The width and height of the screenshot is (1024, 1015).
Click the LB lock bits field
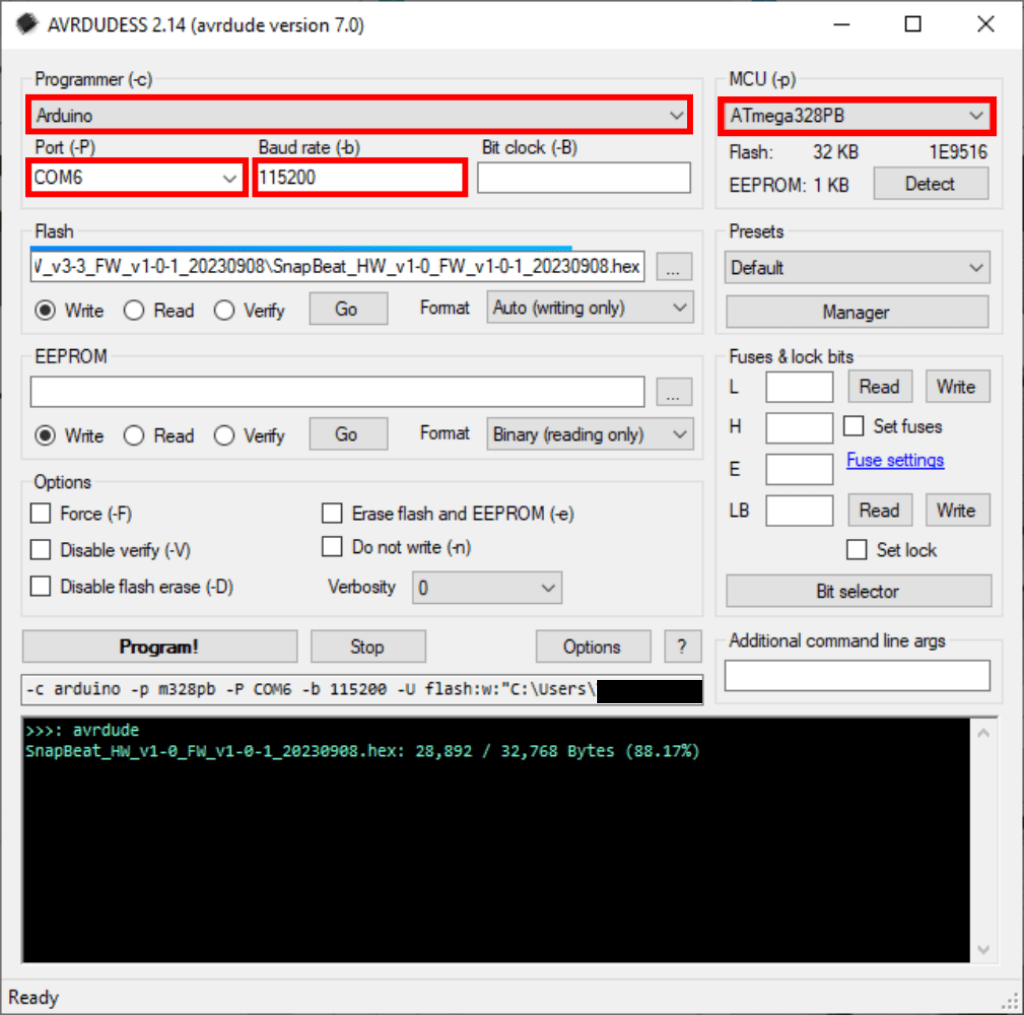799,511
